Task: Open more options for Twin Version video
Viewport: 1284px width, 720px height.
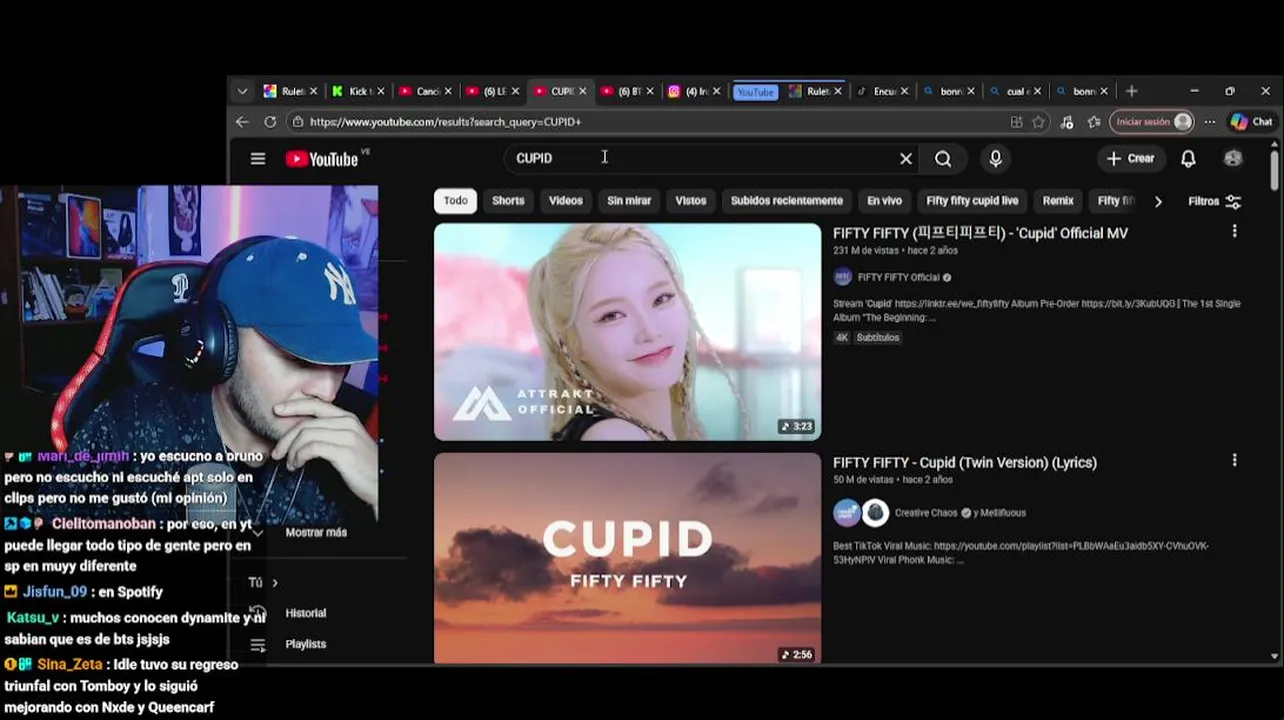Action: pos(1234,460)
